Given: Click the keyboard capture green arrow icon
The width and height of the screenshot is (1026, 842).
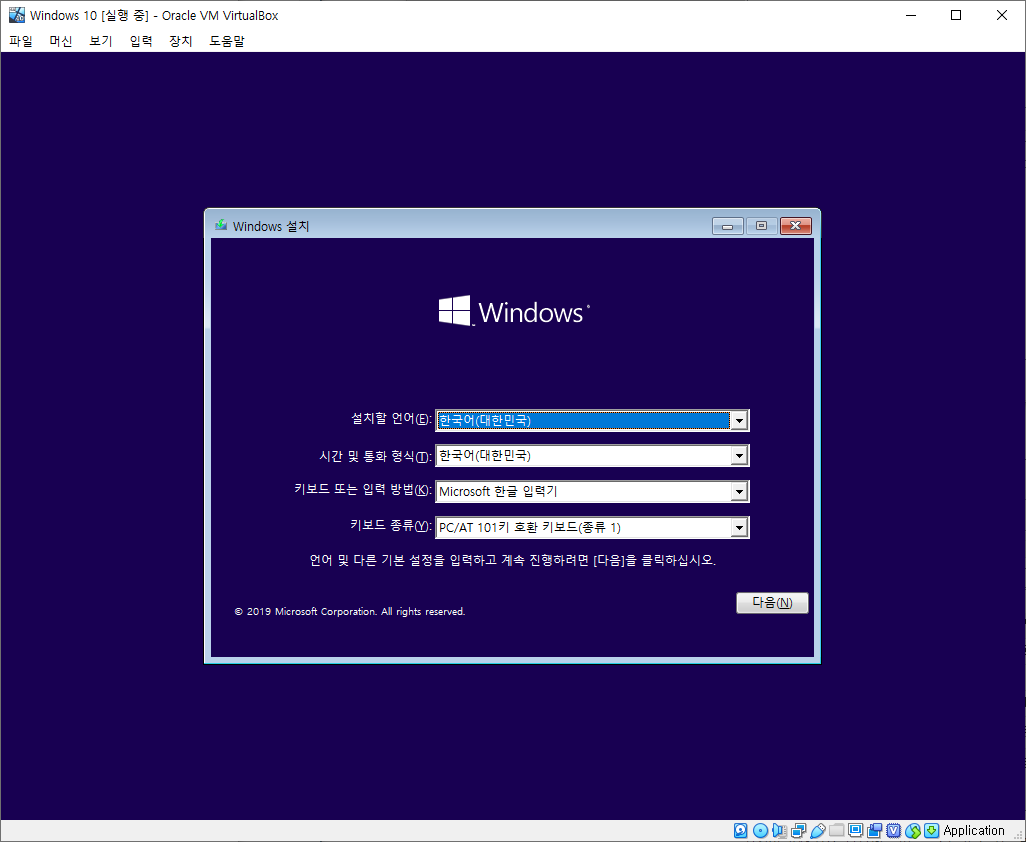Looking at the screenshot, I should pos(932,831).
